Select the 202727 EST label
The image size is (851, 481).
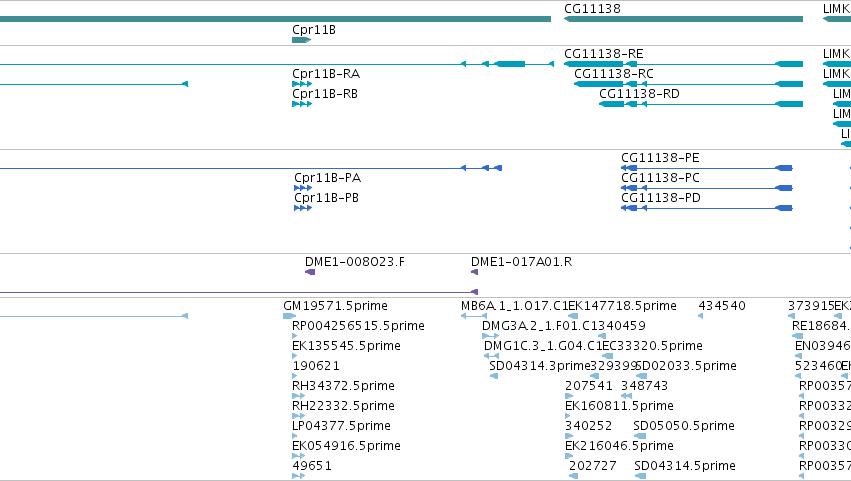coord(593,466)
